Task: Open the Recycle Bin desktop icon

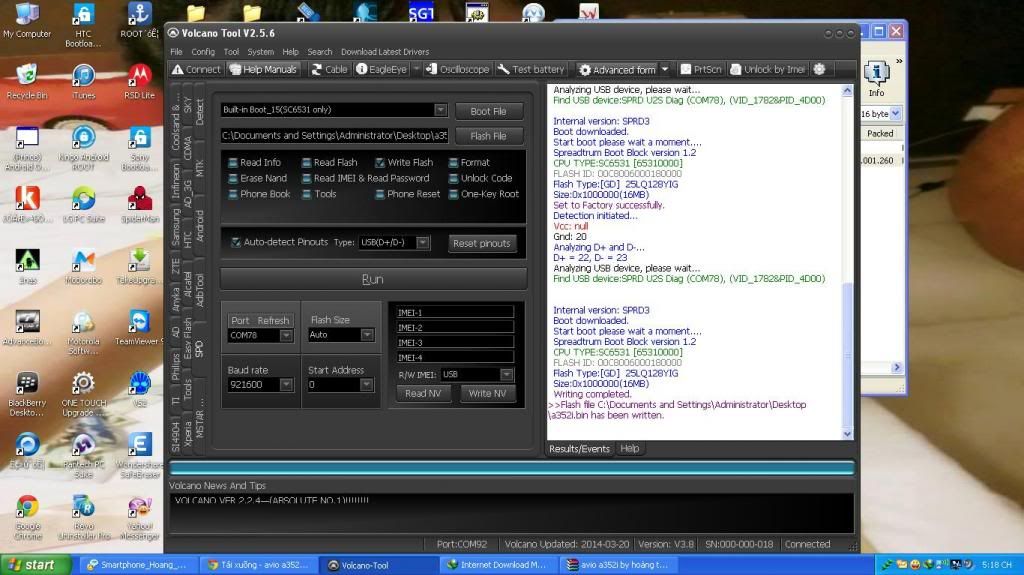Action: point(27,82)
